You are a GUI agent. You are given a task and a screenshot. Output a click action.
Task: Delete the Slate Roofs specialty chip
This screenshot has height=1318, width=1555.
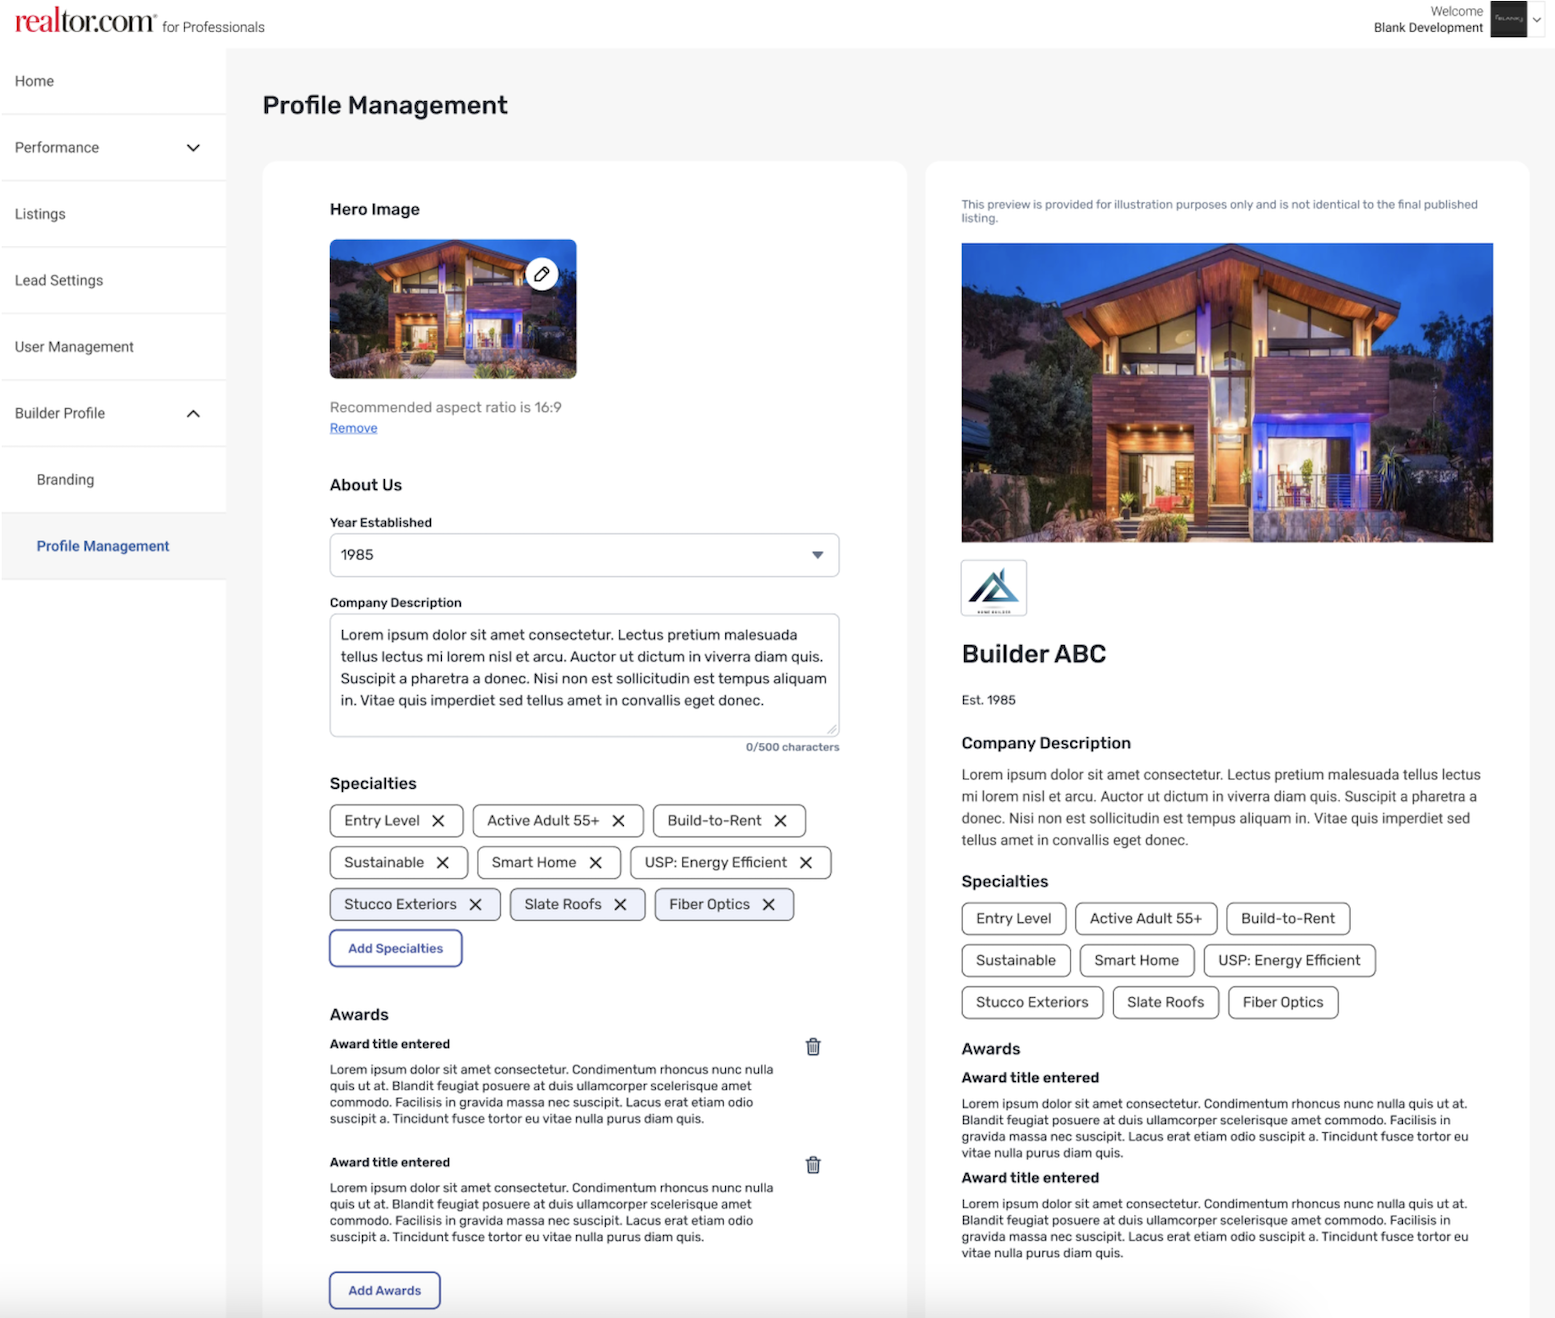coord(621,905)
